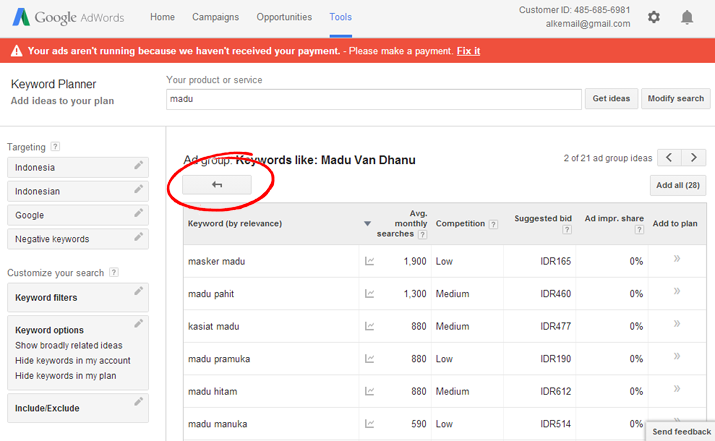
Task: Click Hide keywords in my account option
Action: pyautogui.click(x=73, y=360)
